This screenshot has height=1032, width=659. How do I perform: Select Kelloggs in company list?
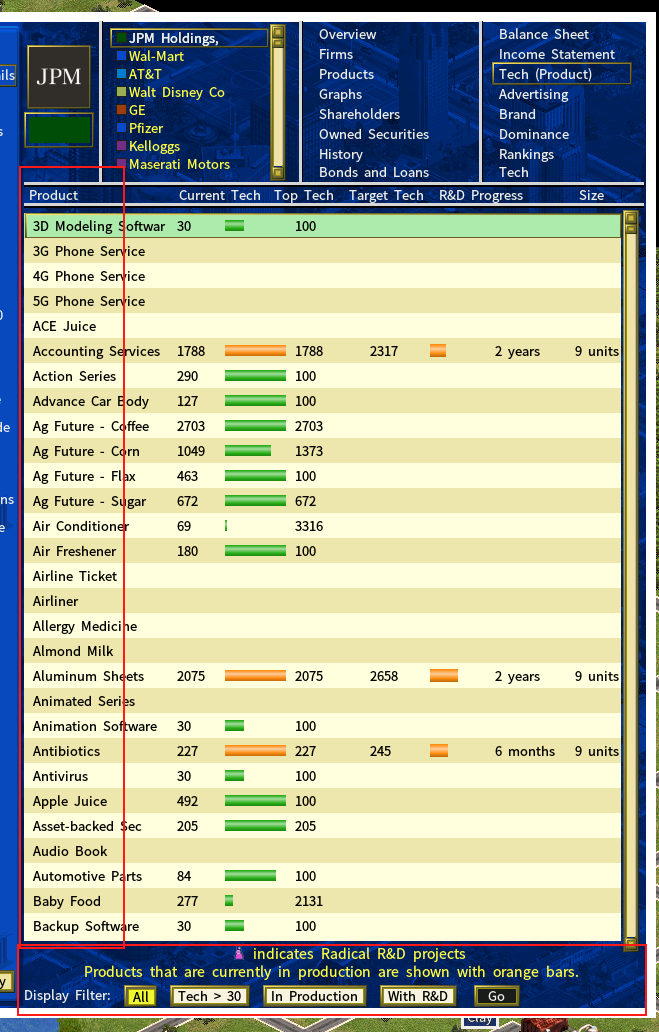point(154,146)
